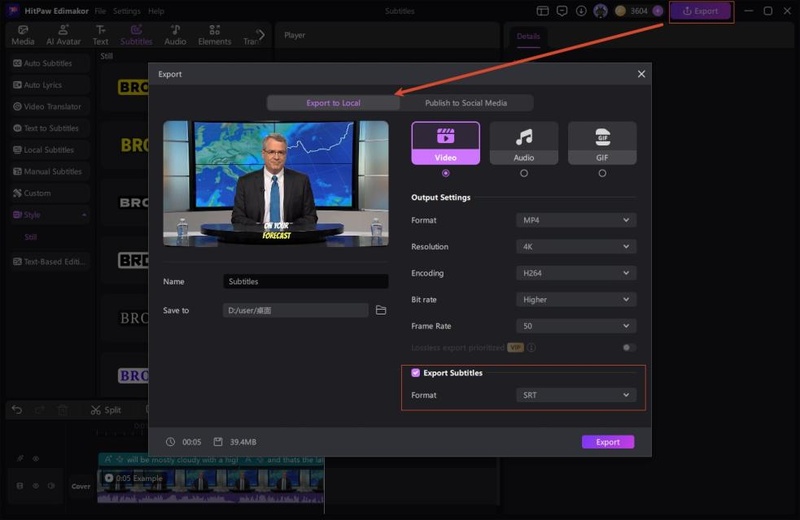The width and height of the screenshot is (800, 520).
Task: Select the Still style sub-item
Action: 31,237
